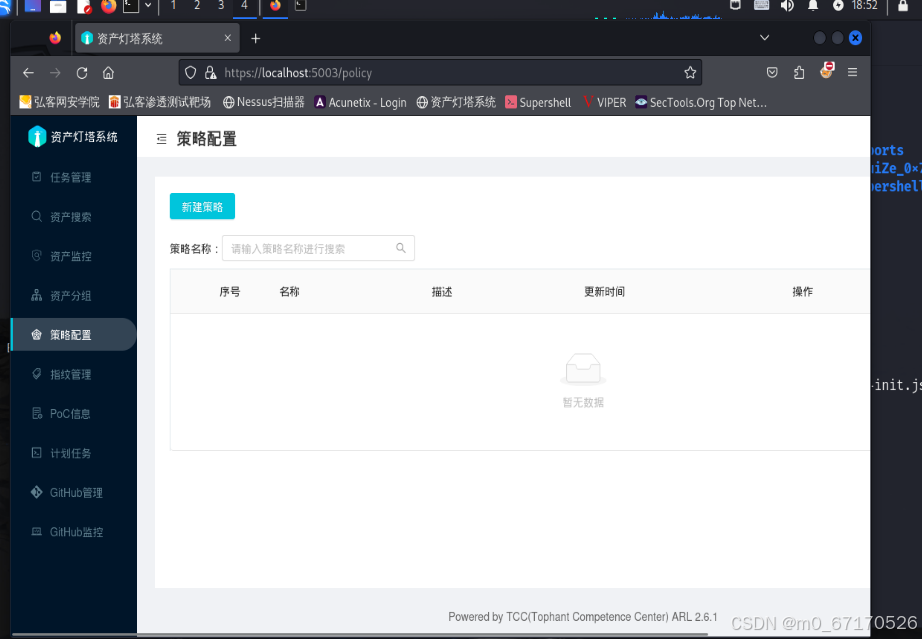Viewport: 922px width, 639px height.
Task: Click the 18:52 clock
Action: (x=864, y=6)
